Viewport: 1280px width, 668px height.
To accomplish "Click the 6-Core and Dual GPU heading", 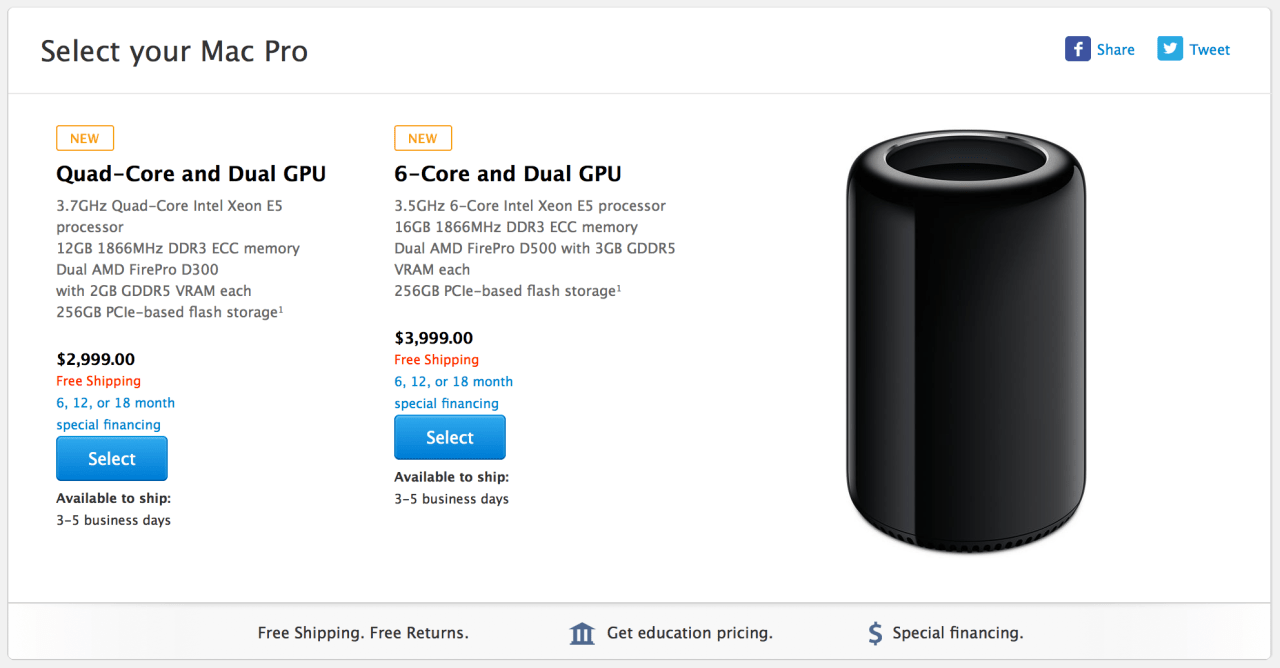I will (x=508, y=174).
